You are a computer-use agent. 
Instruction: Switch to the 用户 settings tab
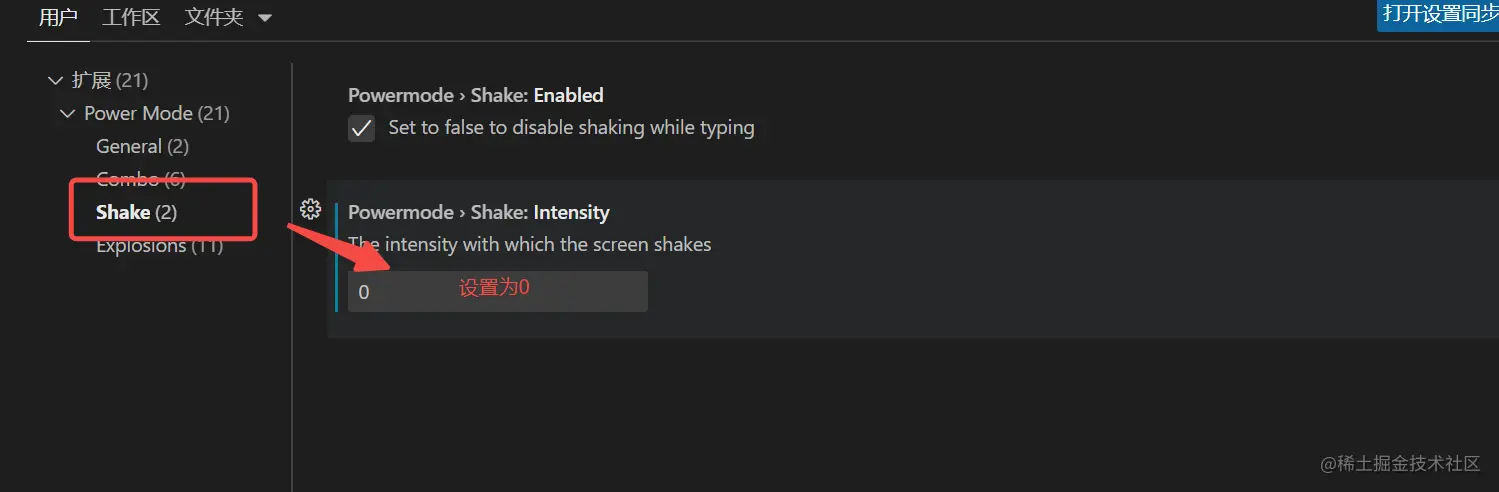pos(58,18)
